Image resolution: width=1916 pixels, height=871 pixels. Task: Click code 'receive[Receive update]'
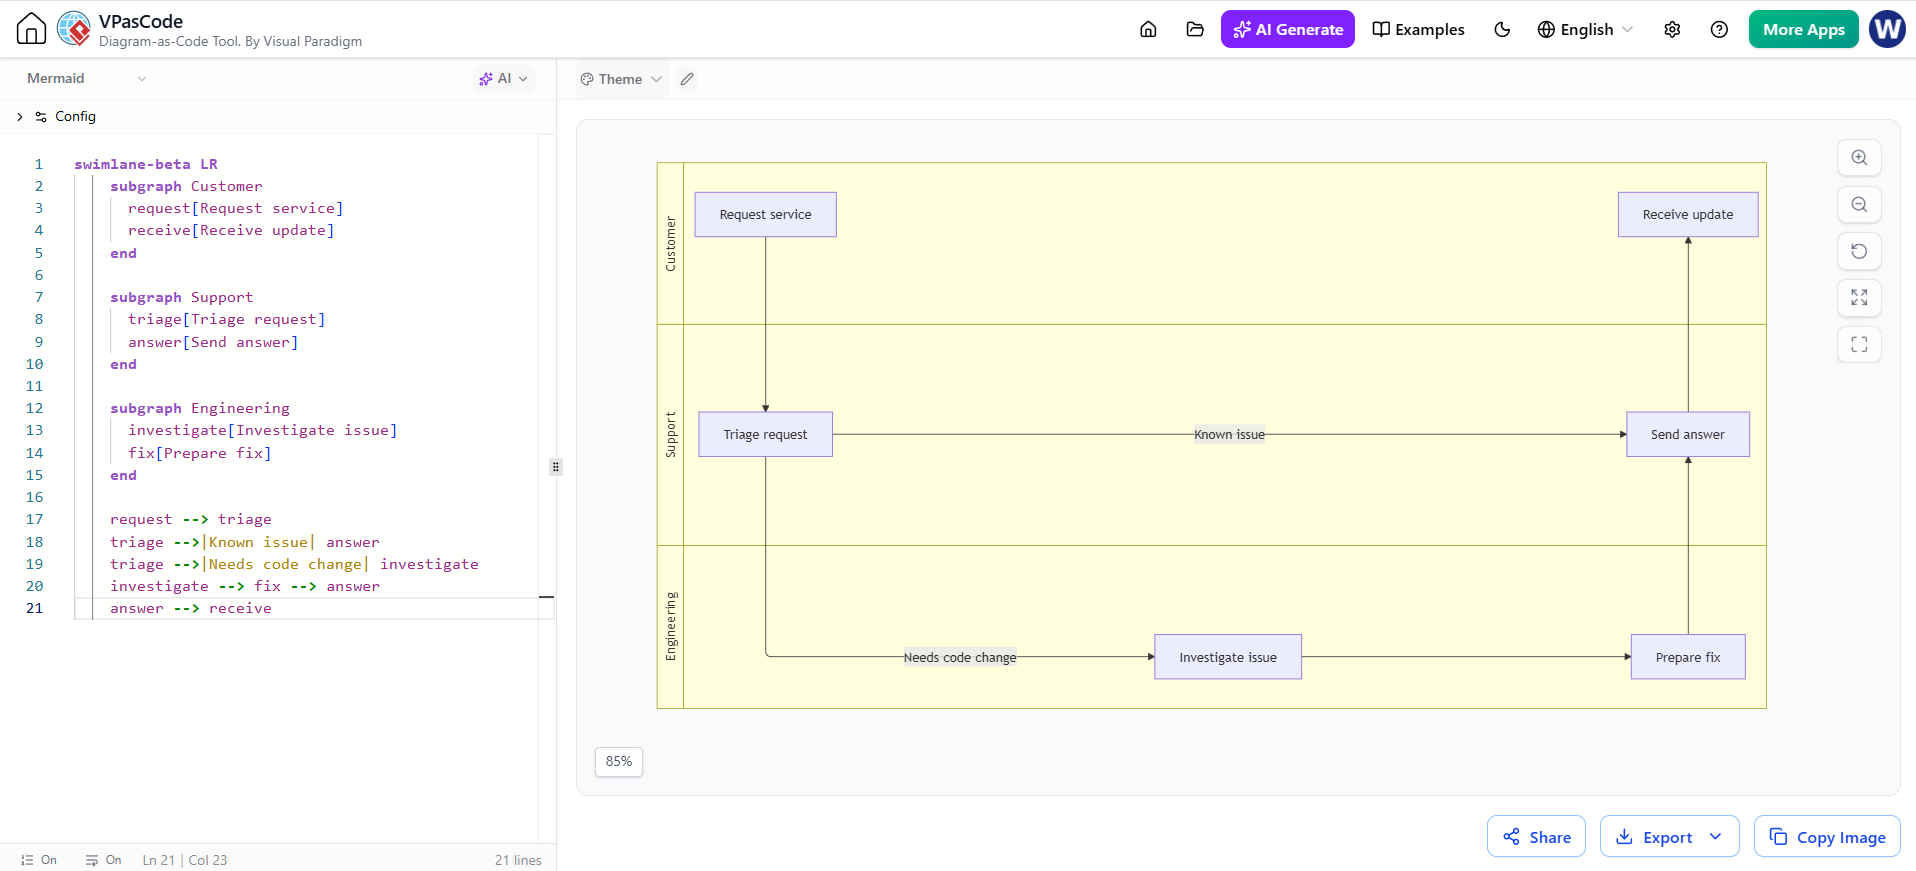tap(231, 230)
